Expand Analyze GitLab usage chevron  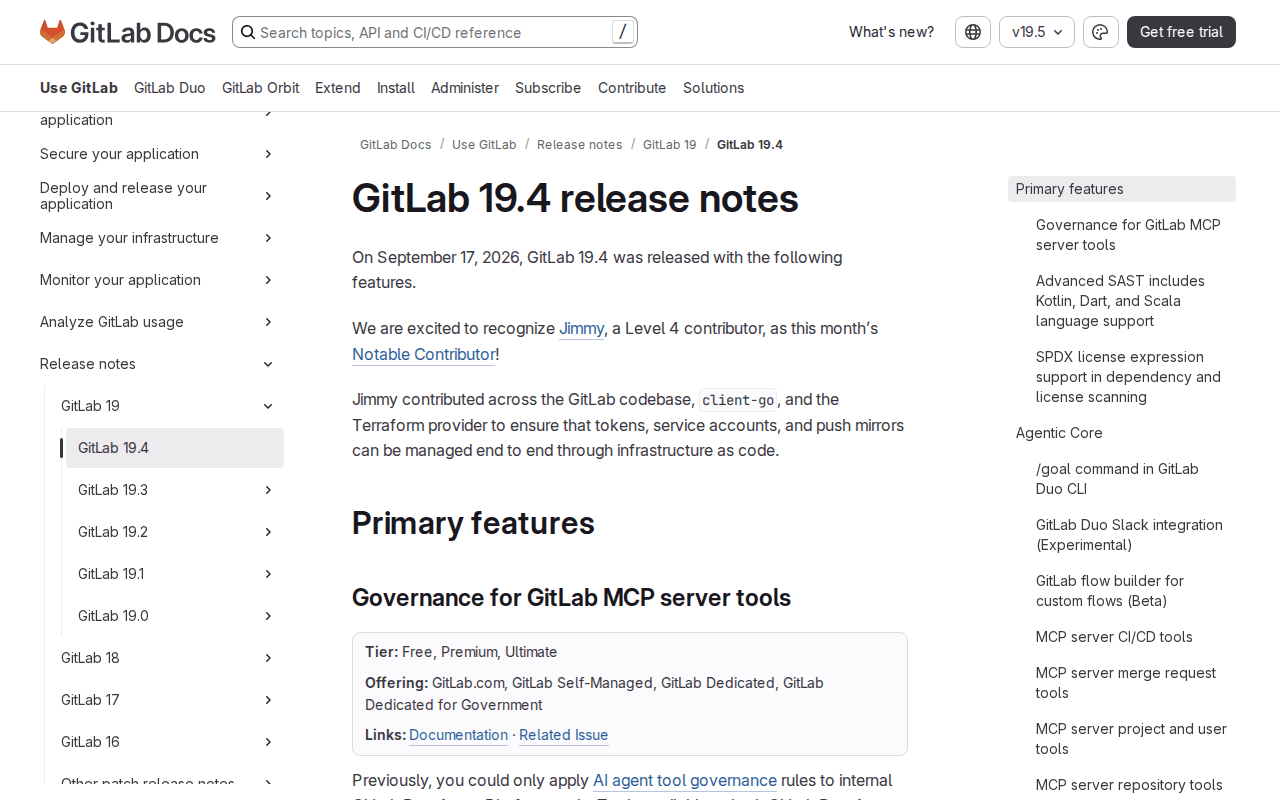click(x=268, y=322)
